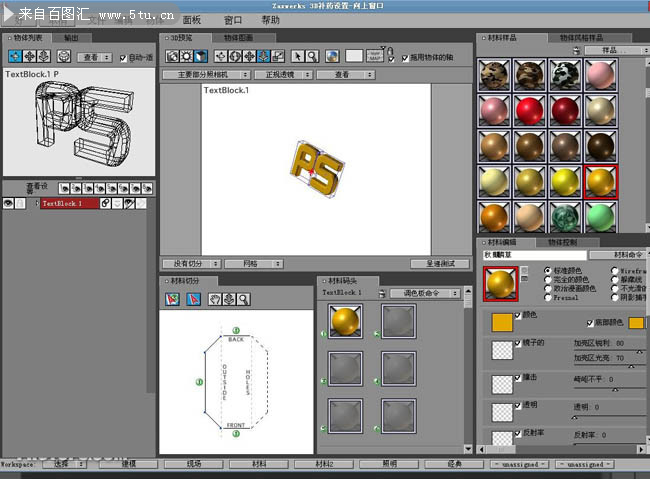Image resolution: width=650 pixels, height=479 pixels.
Task: Toggle the 自动-适 checkbox in object list
Action: [x=124, y=58]
